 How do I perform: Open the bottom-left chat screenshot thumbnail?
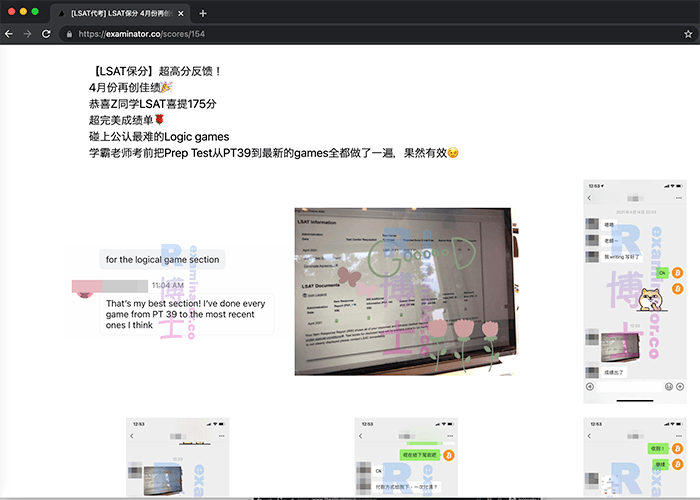tap(178, 458)
